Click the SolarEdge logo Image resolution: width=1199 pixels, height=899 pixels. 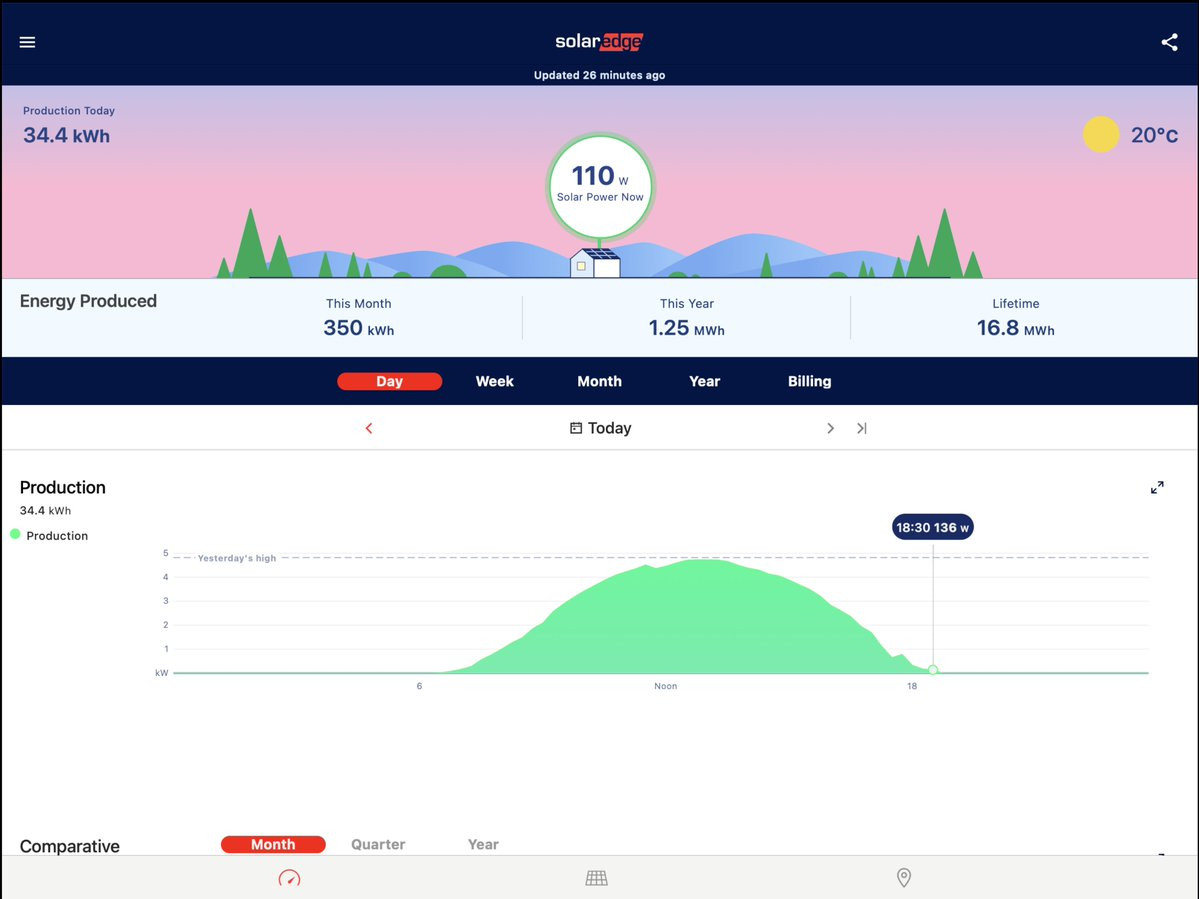[599, 41]
